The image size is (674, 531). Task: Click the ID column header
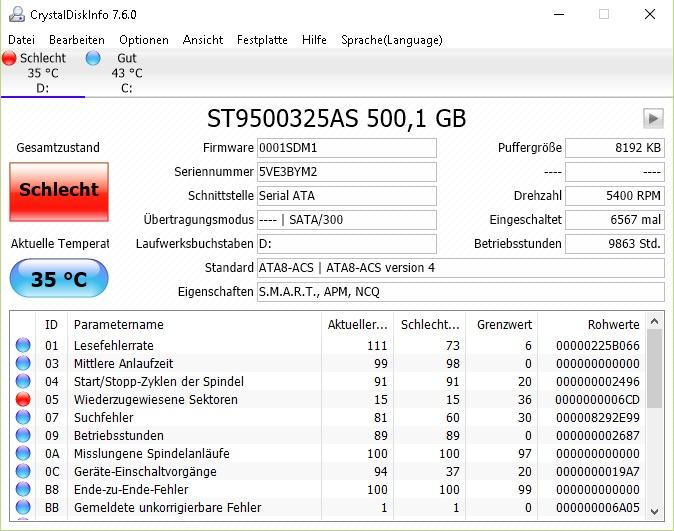point(51,325)
